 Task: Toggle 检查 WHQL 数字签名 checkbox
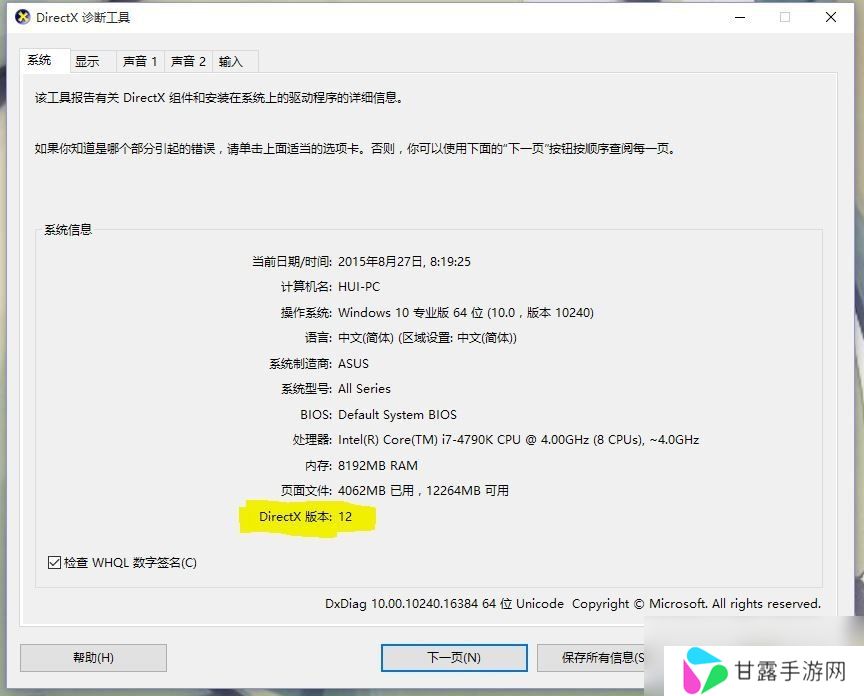[x=54, y=563]
